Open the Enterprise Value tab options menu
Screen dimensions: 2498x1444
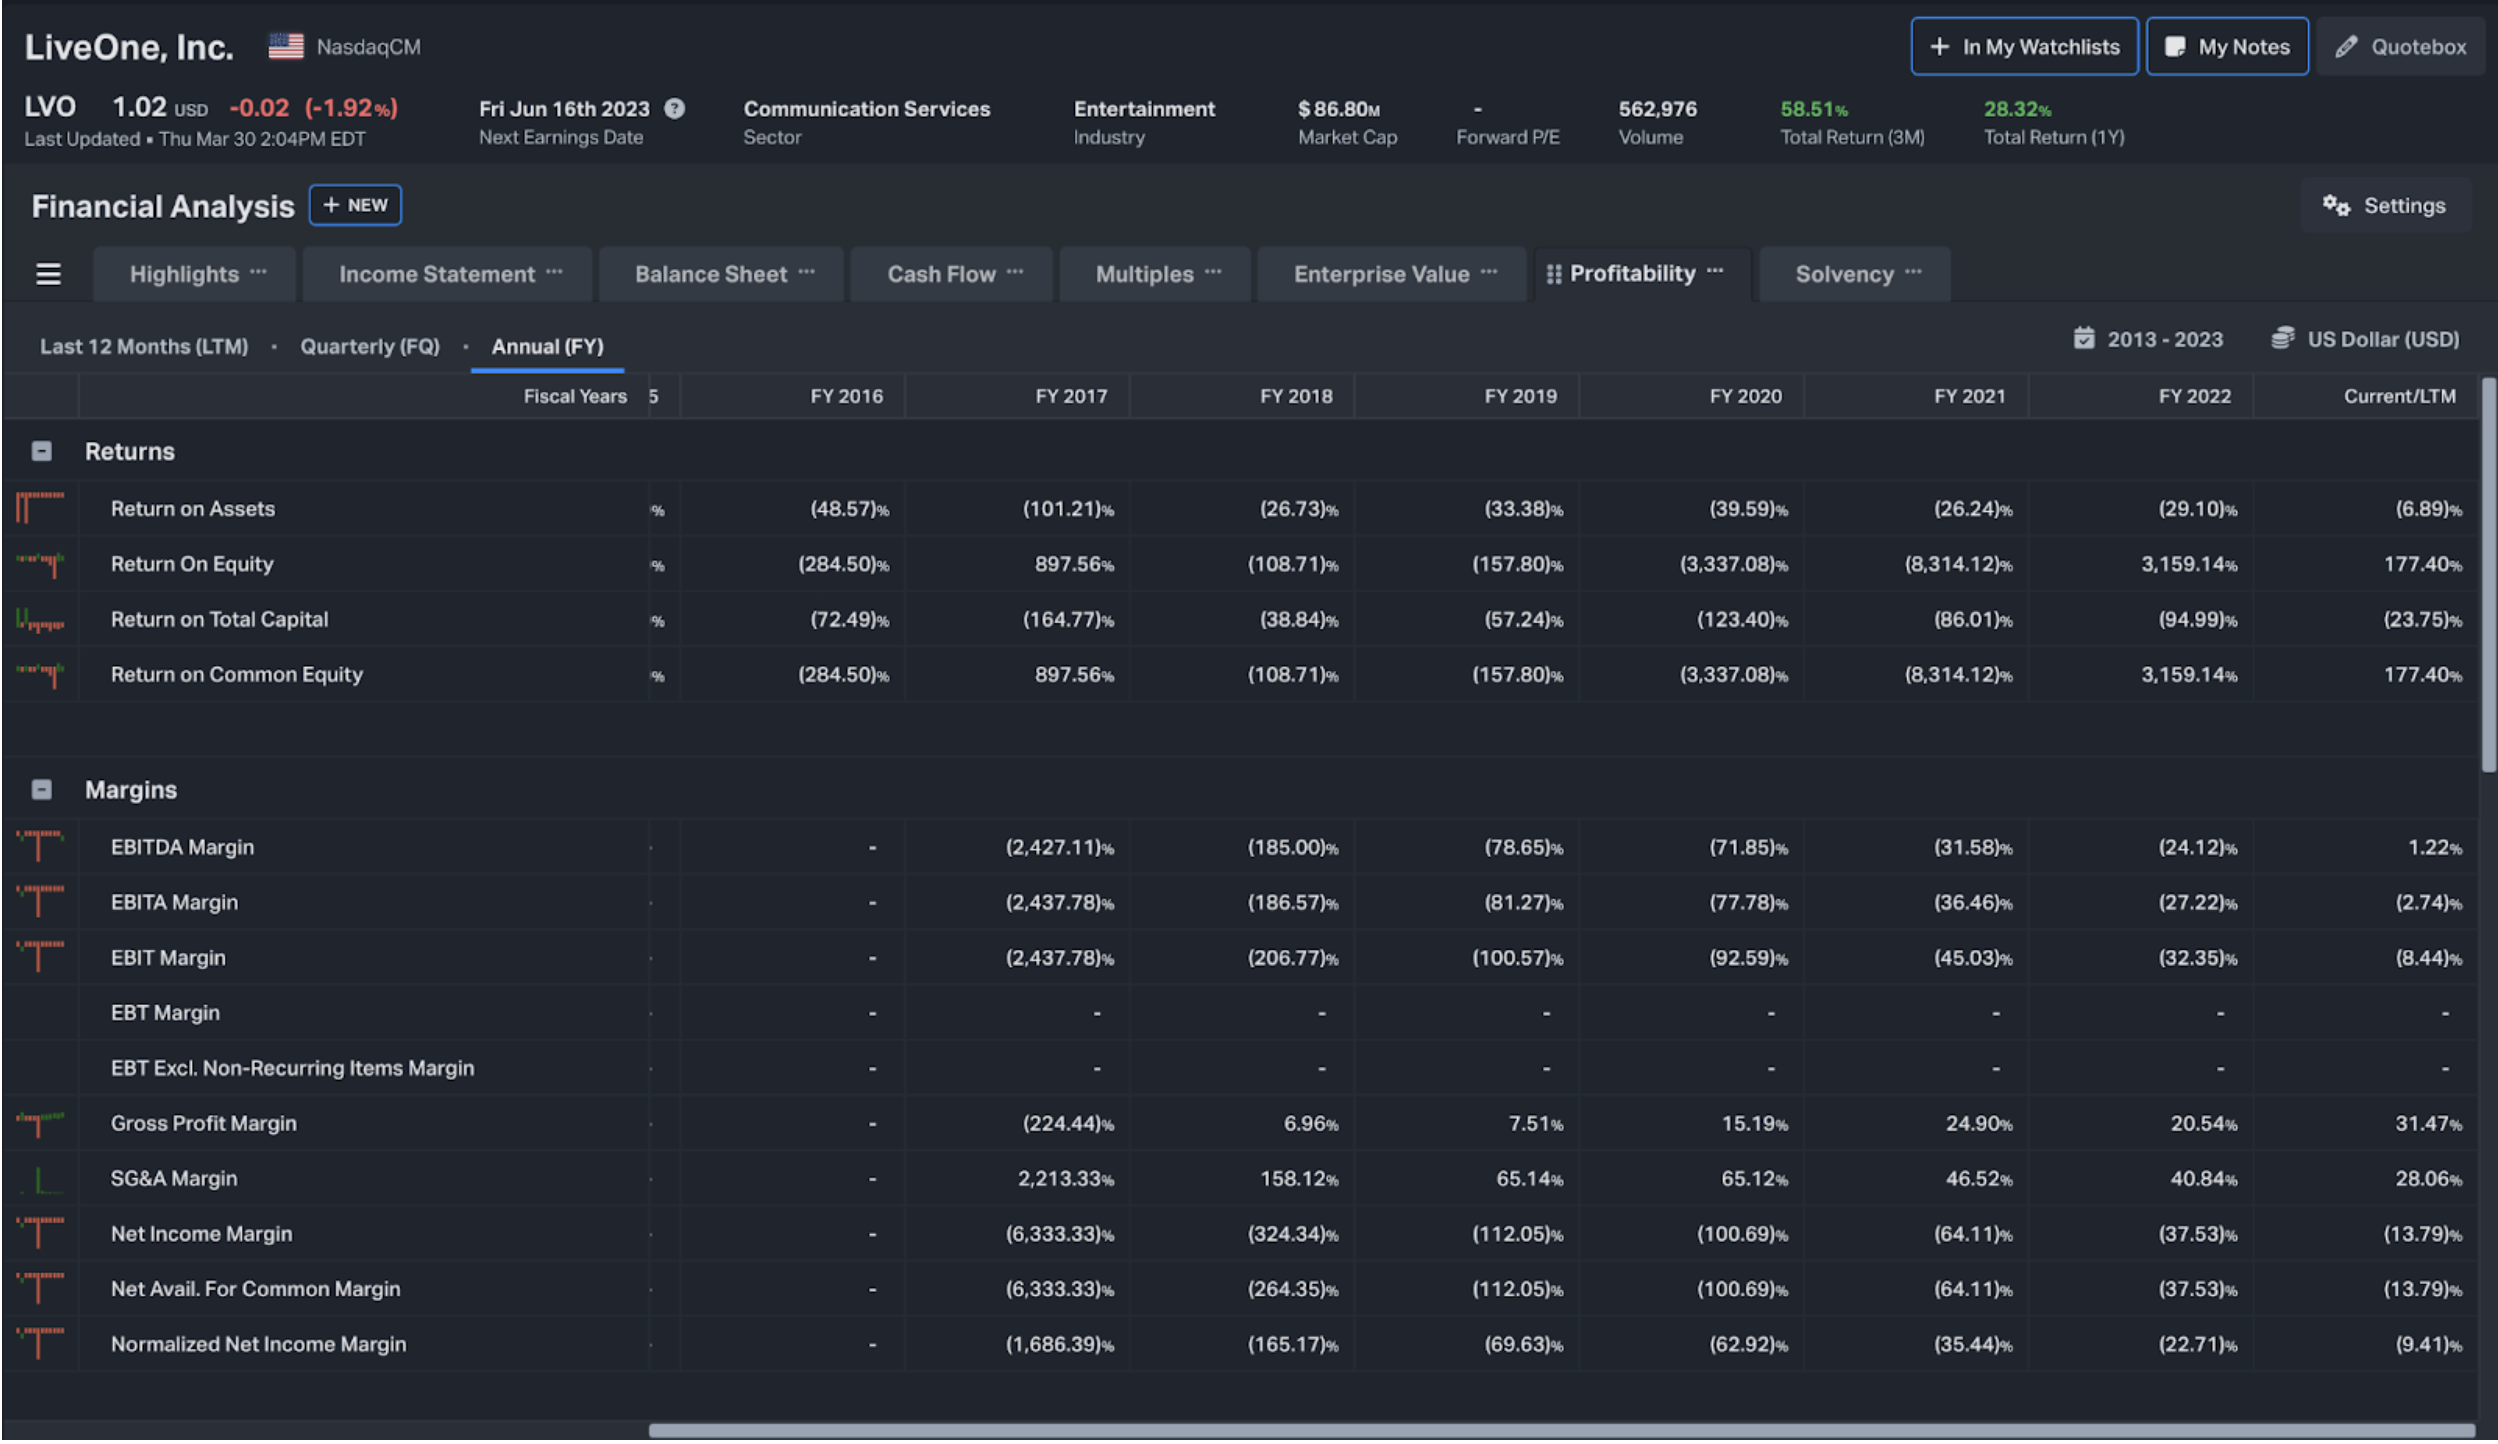coord(1488,272)
